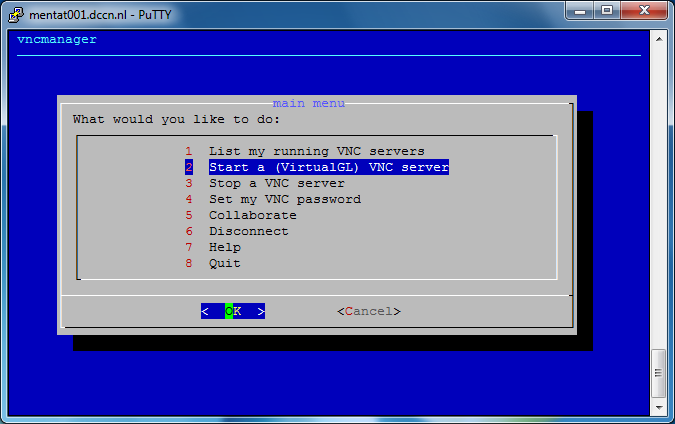
Task: Click the scrollbar down arrow
Action: pos(658,409)
